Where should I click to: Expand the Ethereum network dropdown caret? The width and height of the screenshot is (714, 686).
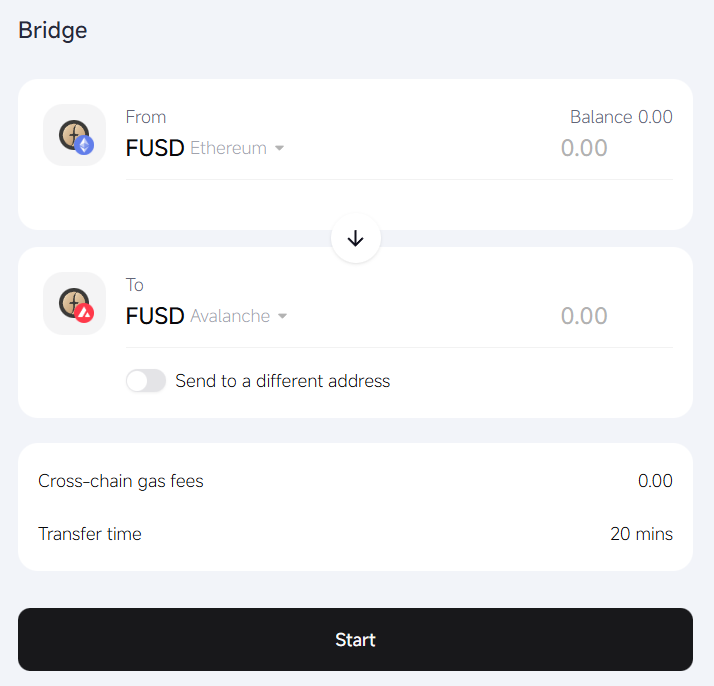tap(280, 148)
